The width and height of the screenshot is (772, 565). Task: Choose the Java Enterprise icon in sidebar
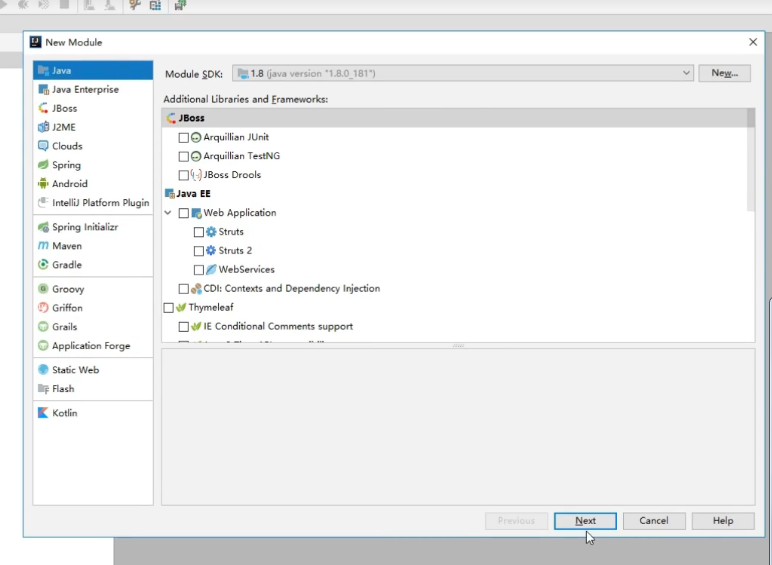pos(43,90)
